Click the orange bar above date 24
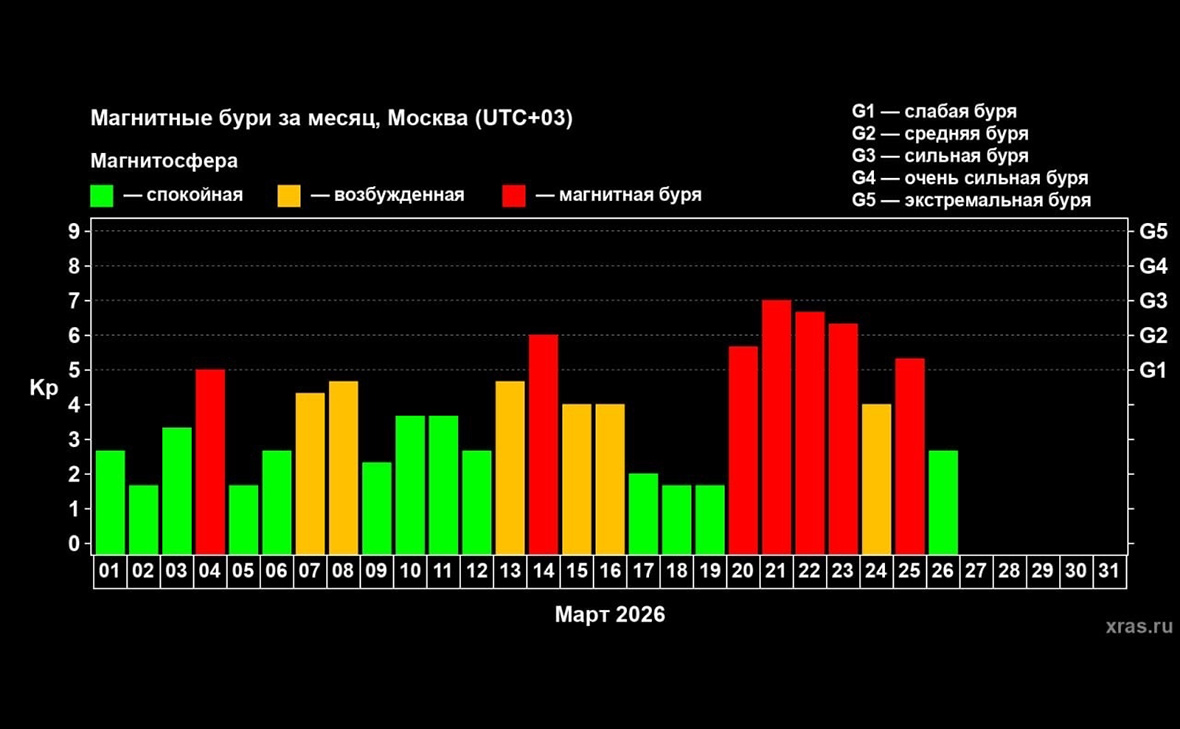This screenshot has width=1180, height=729. (x=876, y=478)
